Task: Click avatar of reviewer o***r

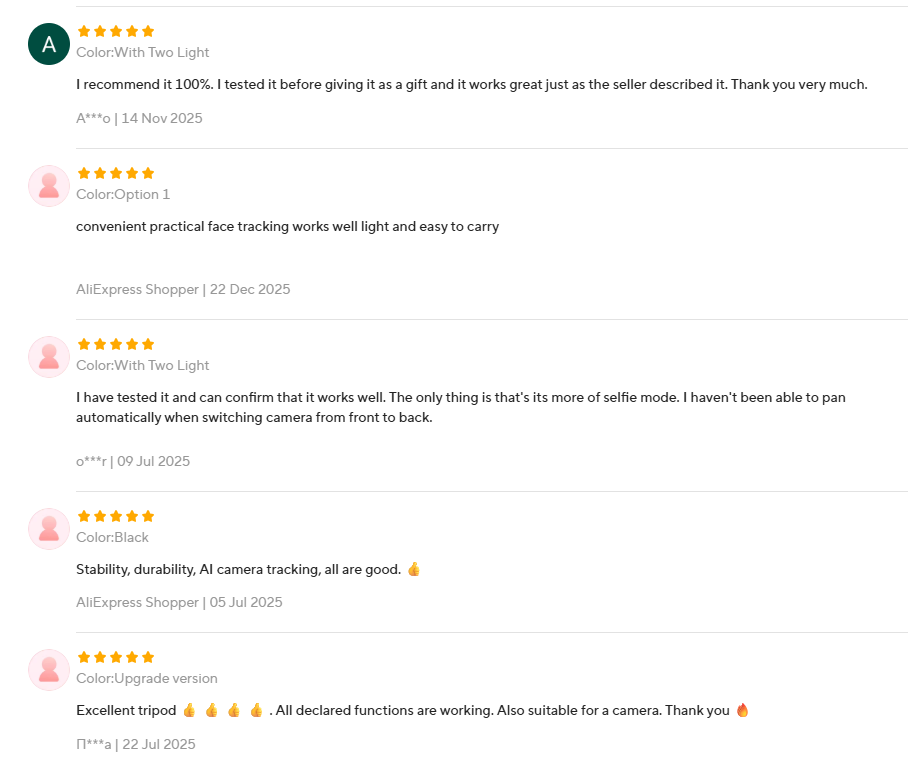Action: [x=48, y=357]
